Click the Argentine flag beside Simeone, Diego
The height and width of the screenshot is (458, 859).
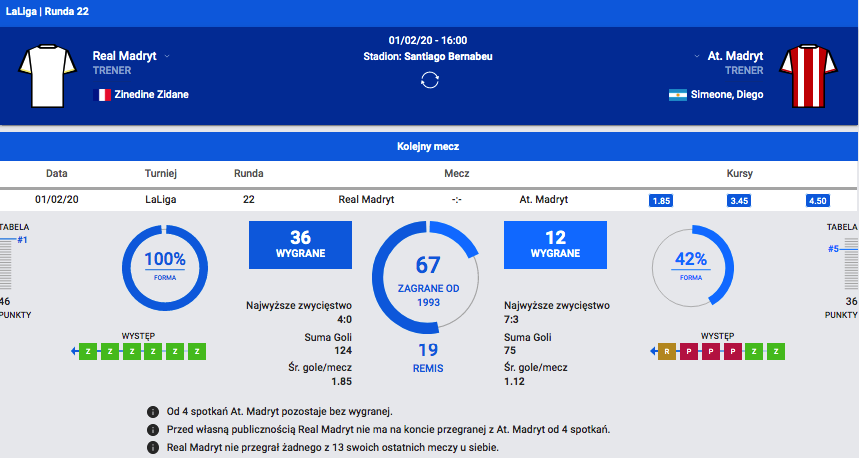677,95
